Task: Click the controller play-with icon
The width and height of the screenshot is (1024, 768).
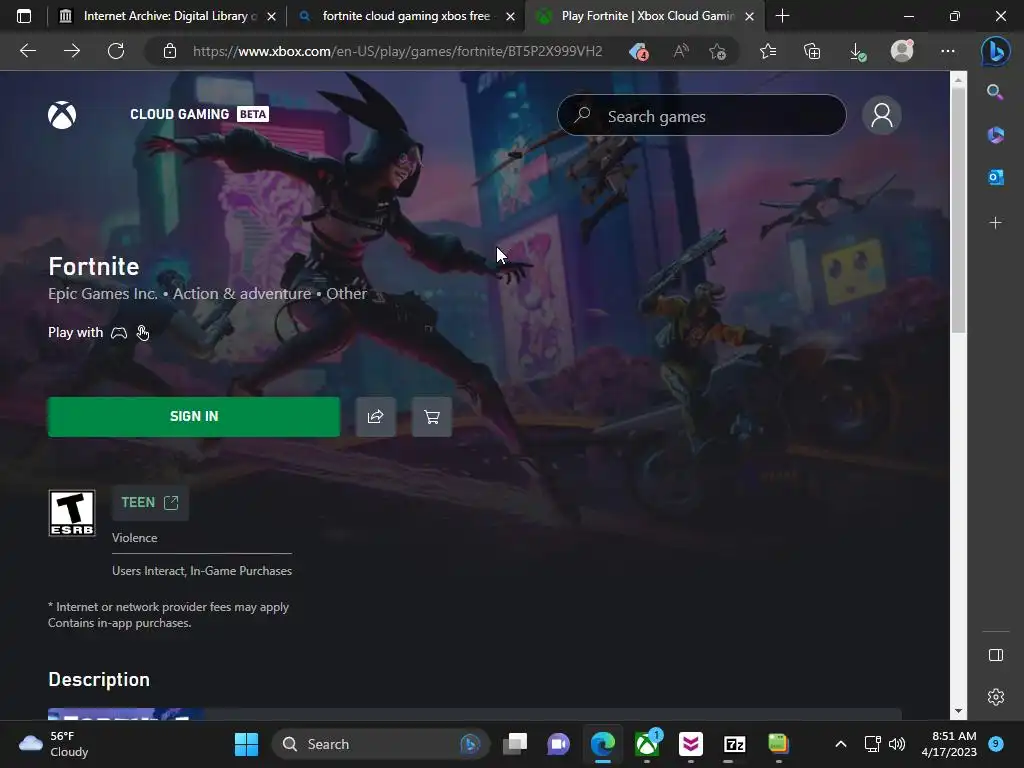Action: coord(119,333)
